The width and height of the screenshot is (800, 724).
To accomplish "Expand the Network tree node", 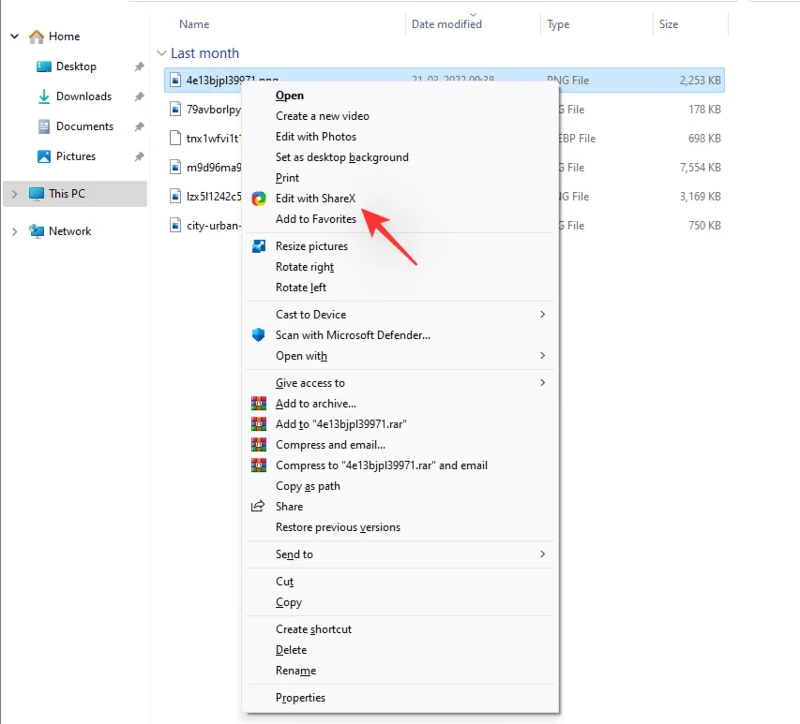I will coord(14,231).
